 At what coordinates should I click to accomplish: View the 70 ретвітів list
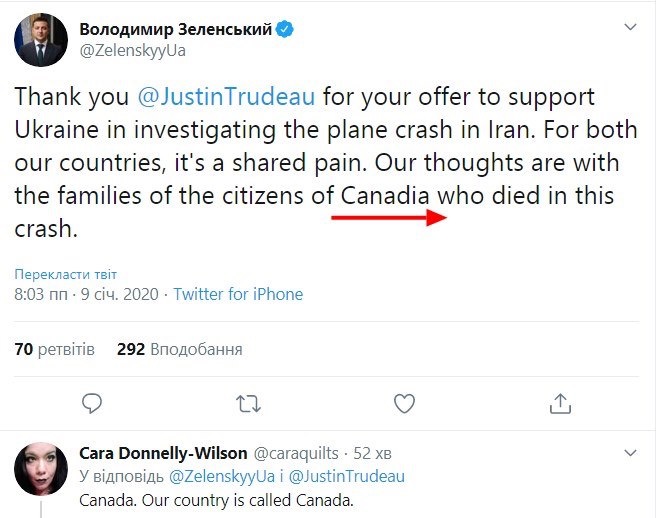54,350
